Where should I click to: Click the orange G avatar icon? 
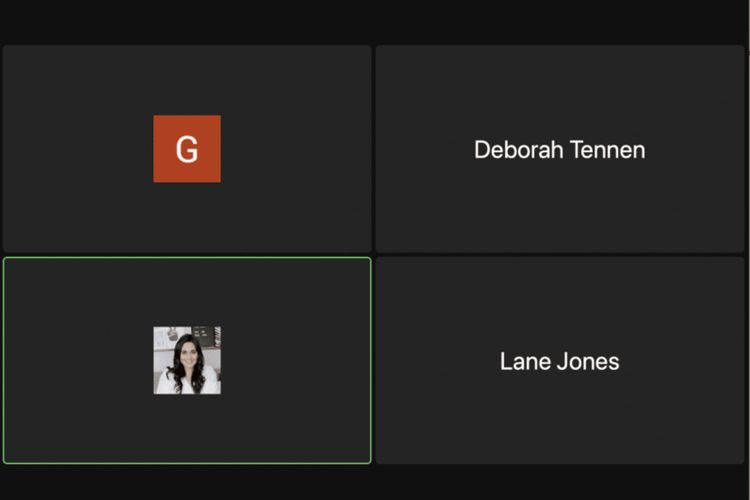187,149
